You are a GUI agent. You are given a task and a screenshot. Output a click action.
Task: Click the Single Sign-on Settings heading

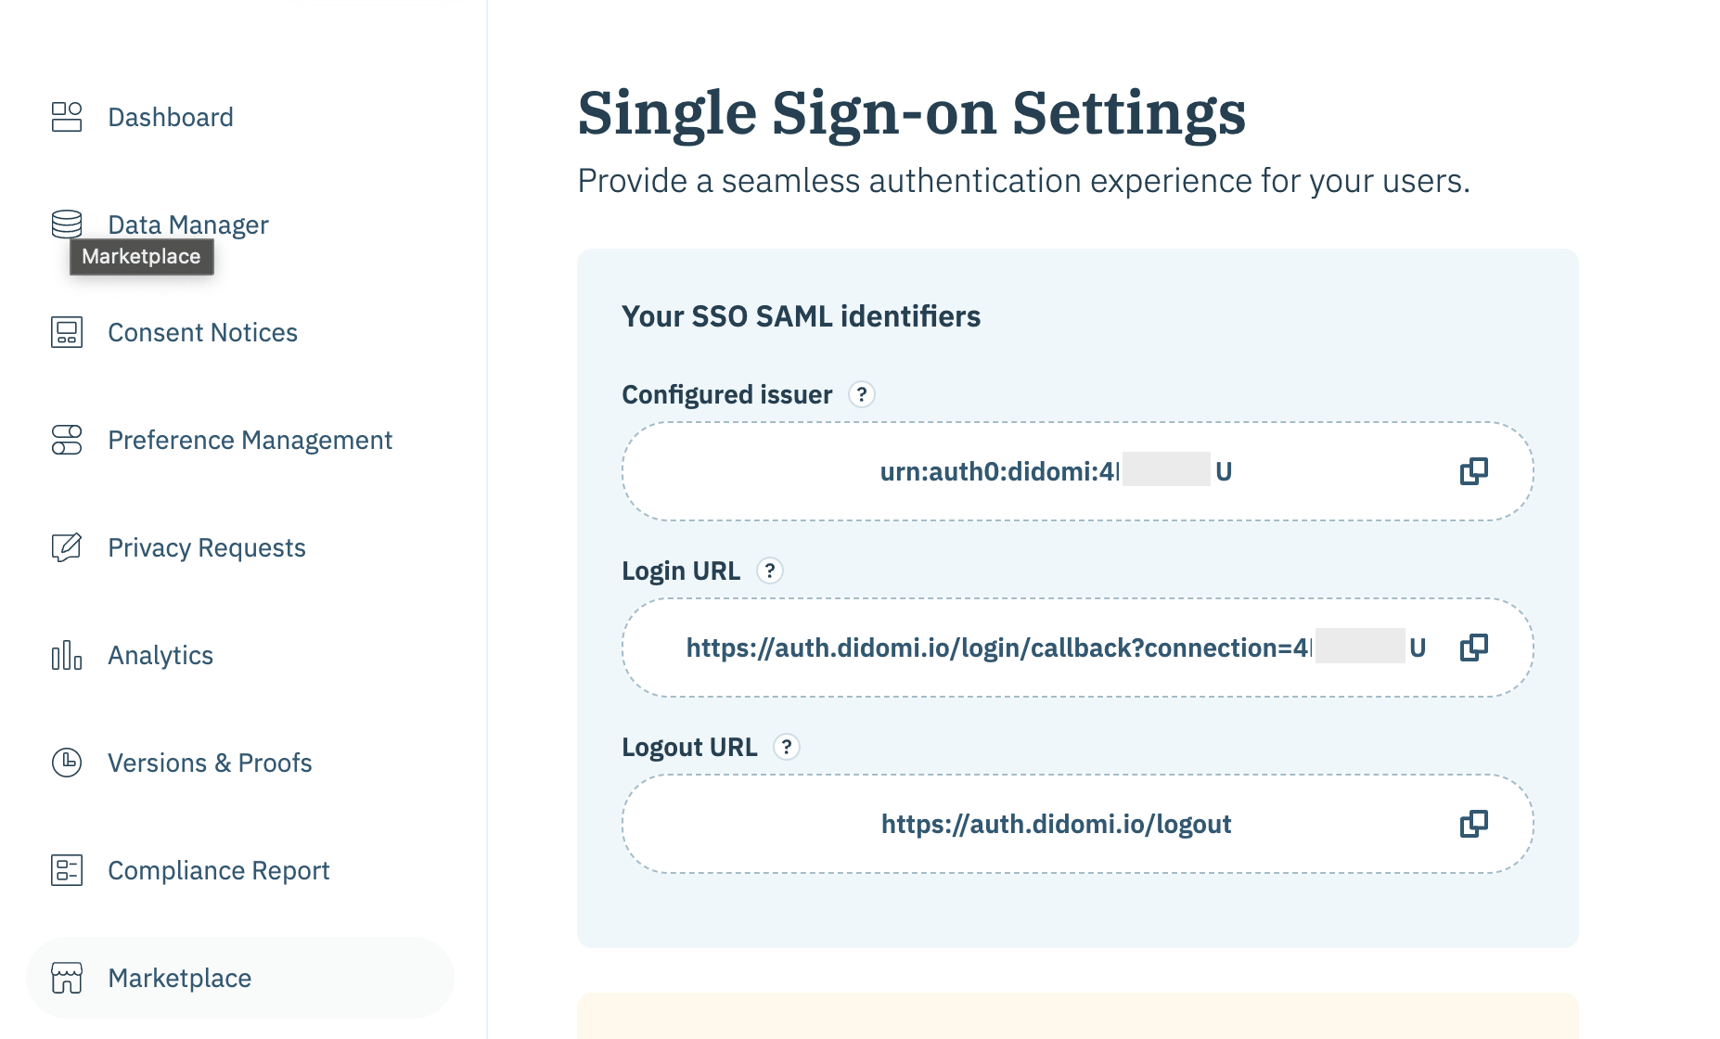pos(912,112)
